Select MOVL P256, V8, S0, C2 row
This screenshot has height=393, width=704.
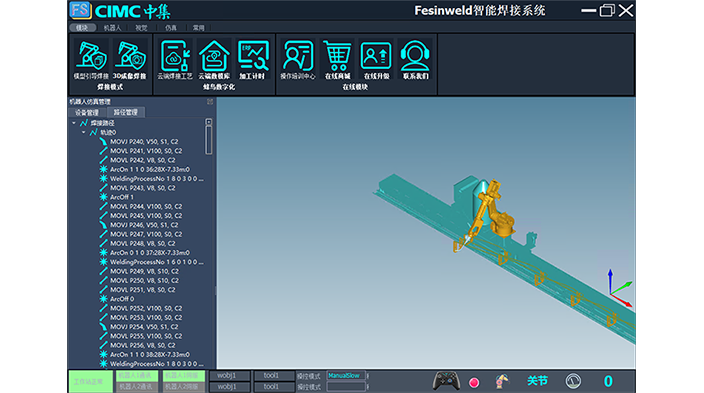pos(143,345)
